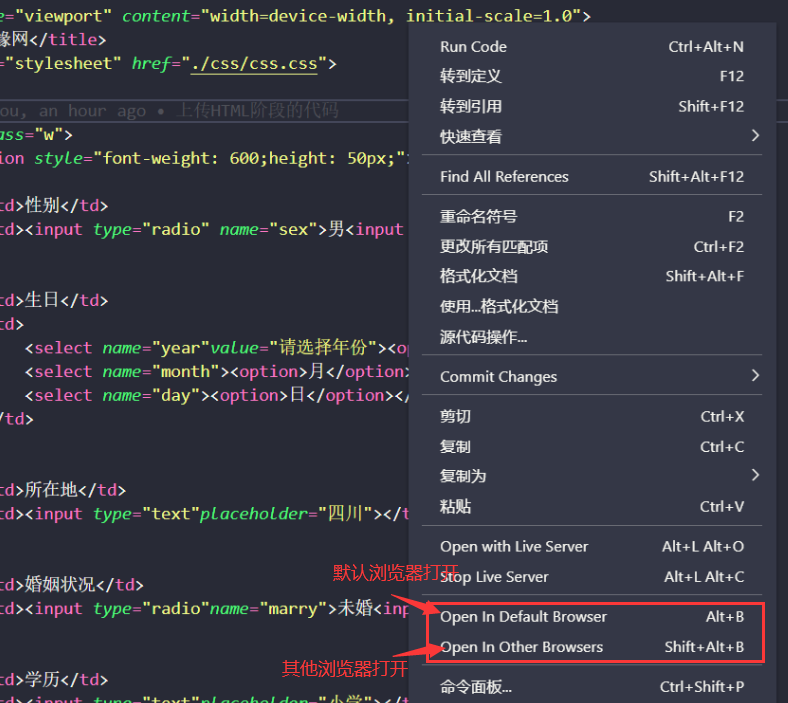
Task: Choose 使用...格式化文档 option
Action: coord(592,307)
